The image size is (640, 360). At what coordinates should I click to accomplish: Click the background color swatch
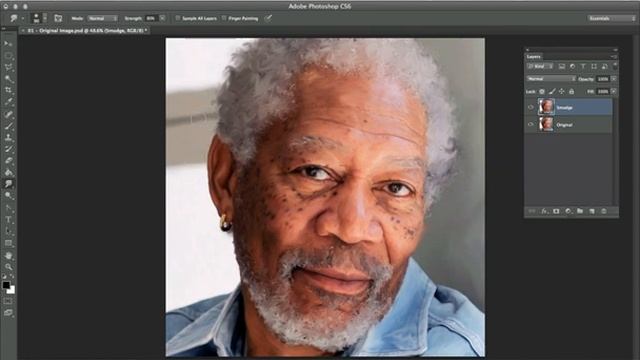(x=12, y=290)
